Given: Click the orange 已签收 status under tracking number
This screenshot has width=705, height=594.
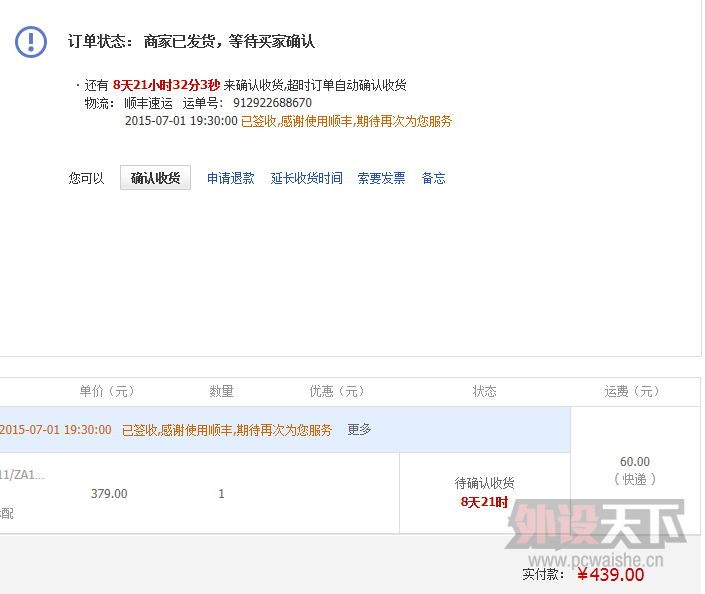Looking at the screenshot, I should tap(346, 121).
